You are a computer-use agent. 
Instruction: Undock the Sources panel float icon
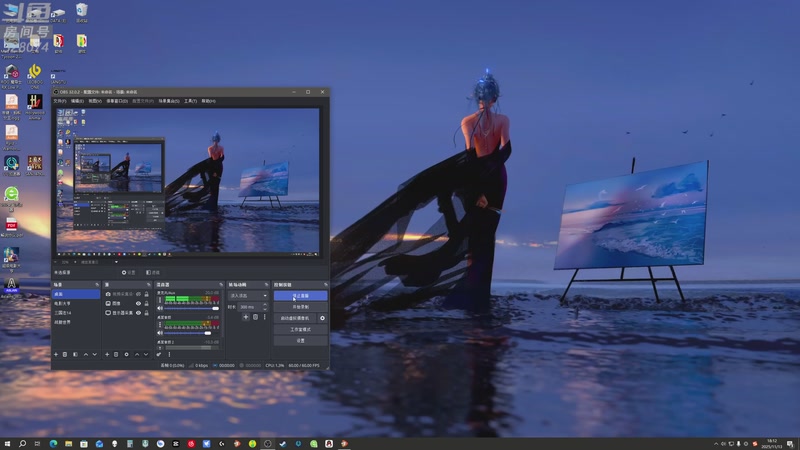[149, 285]
